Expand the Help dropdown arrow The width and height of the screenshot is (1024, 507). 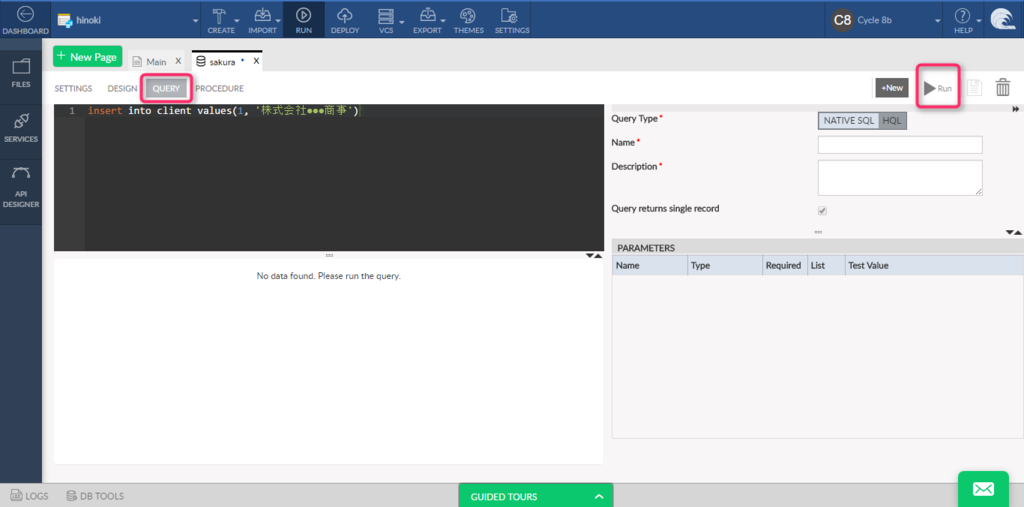(978, 22)
